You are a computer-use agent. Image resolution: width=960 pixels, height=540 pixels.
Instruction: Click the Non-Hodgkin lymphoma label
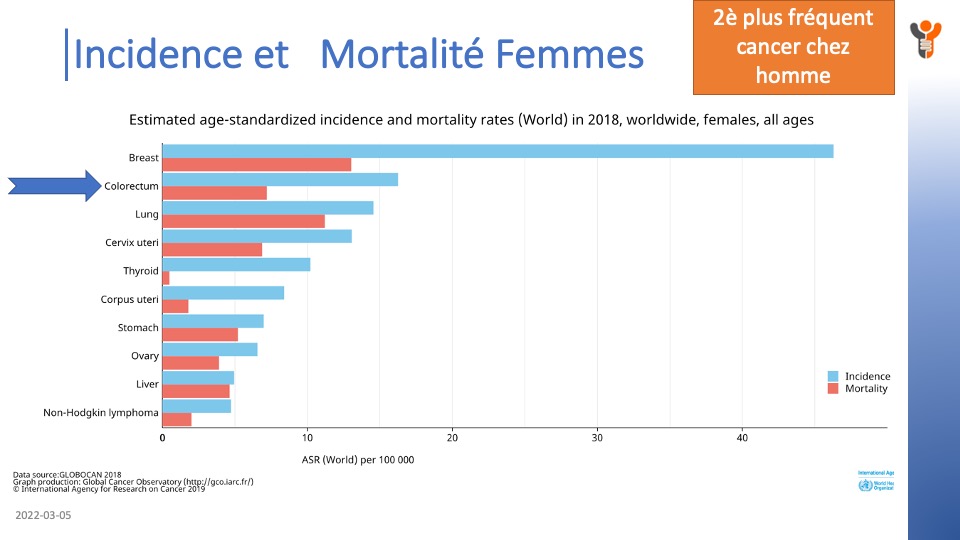click(x=101, y=413)
